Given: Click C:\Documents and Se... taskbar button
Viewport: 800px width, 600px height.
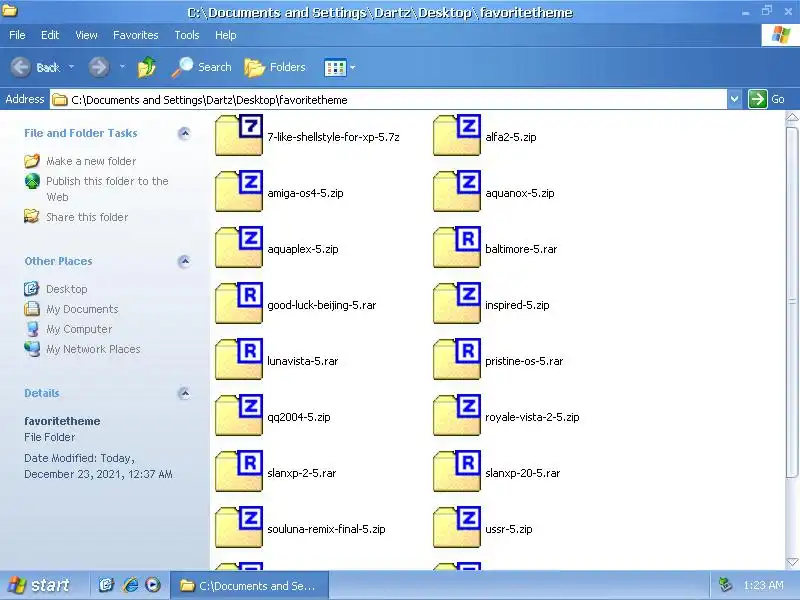Looking at the screenshot, I should pyautogui.click(x=249, y=586).
